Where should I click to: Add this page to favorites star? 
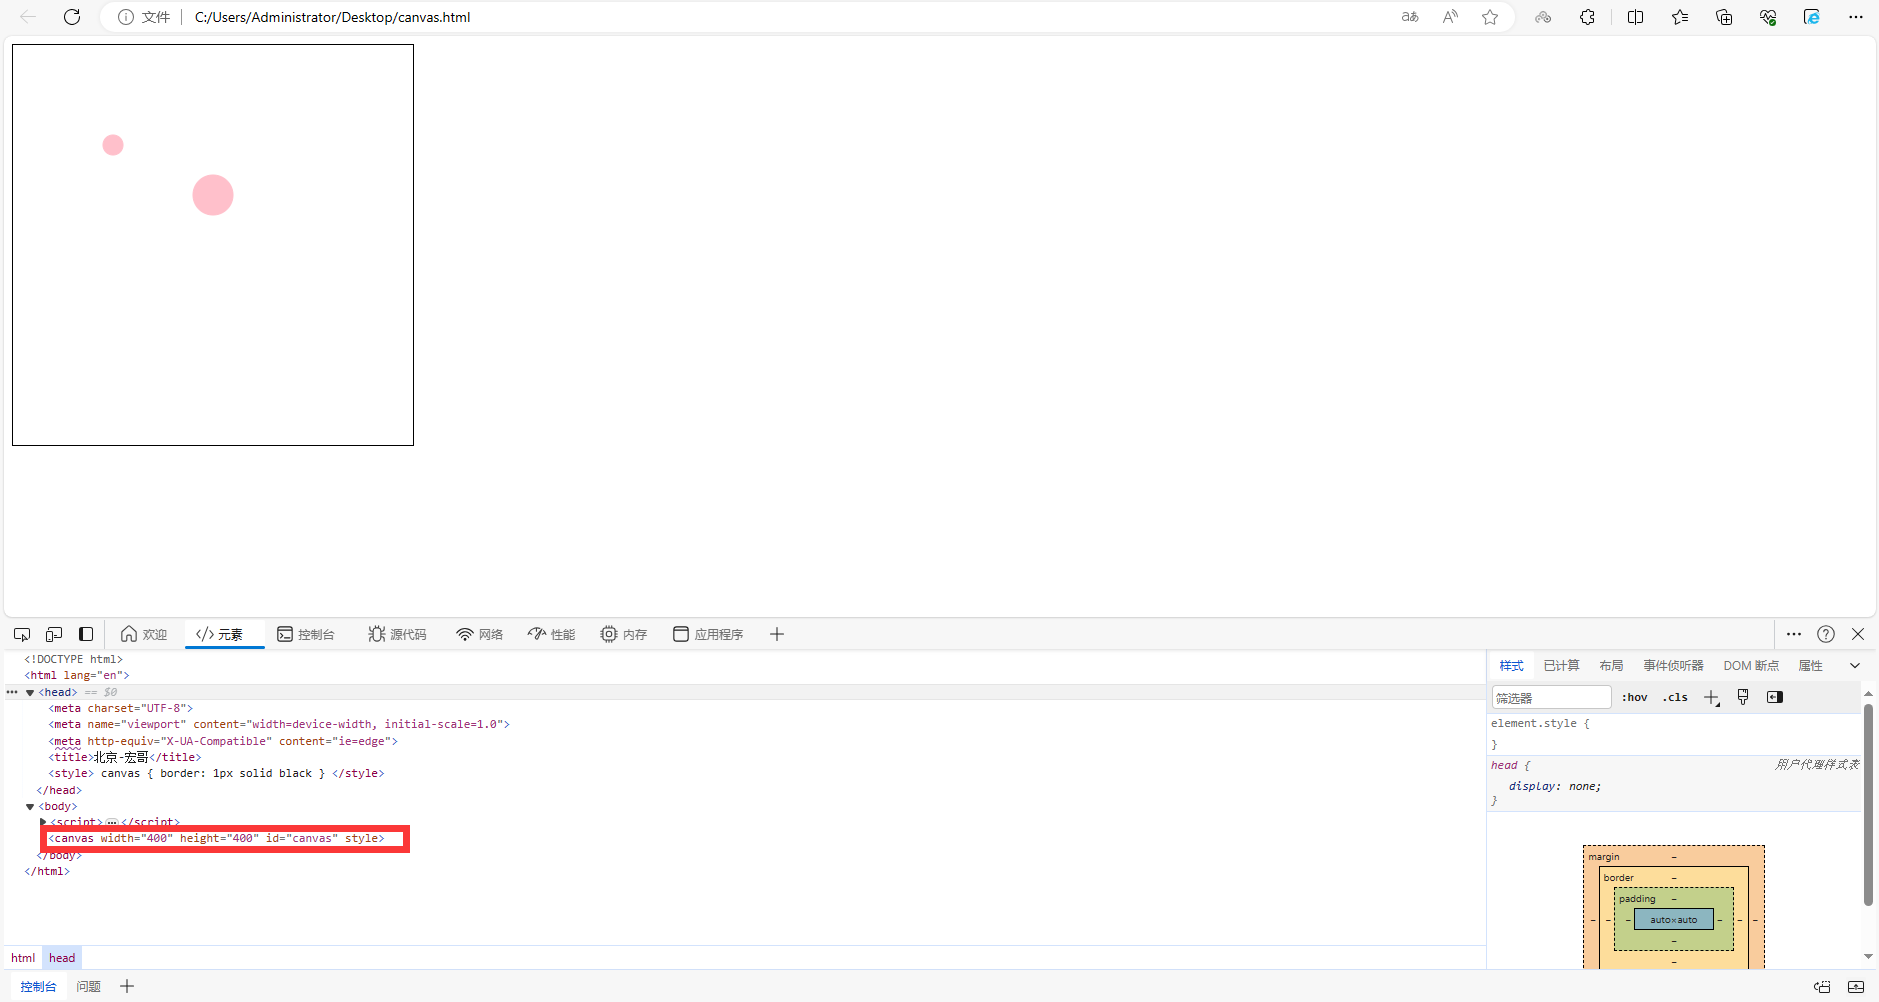pos(1490,17)
